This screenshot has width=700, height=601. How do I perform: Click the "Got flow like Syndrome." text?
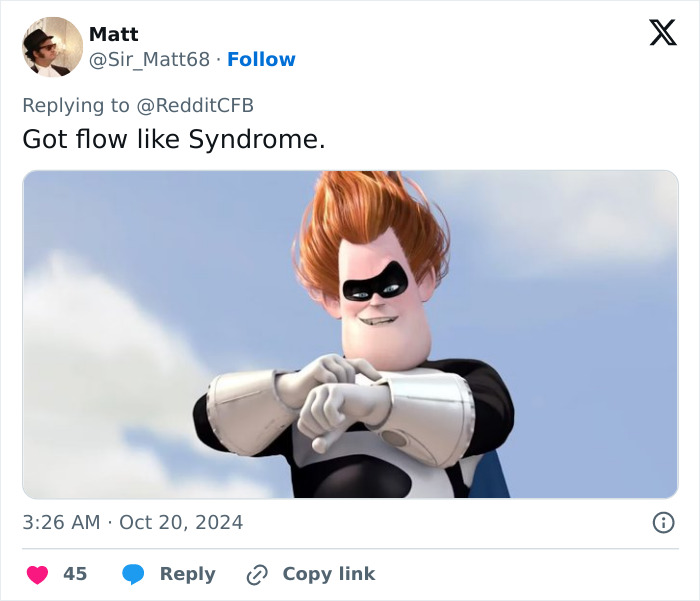tap(174, 140)
